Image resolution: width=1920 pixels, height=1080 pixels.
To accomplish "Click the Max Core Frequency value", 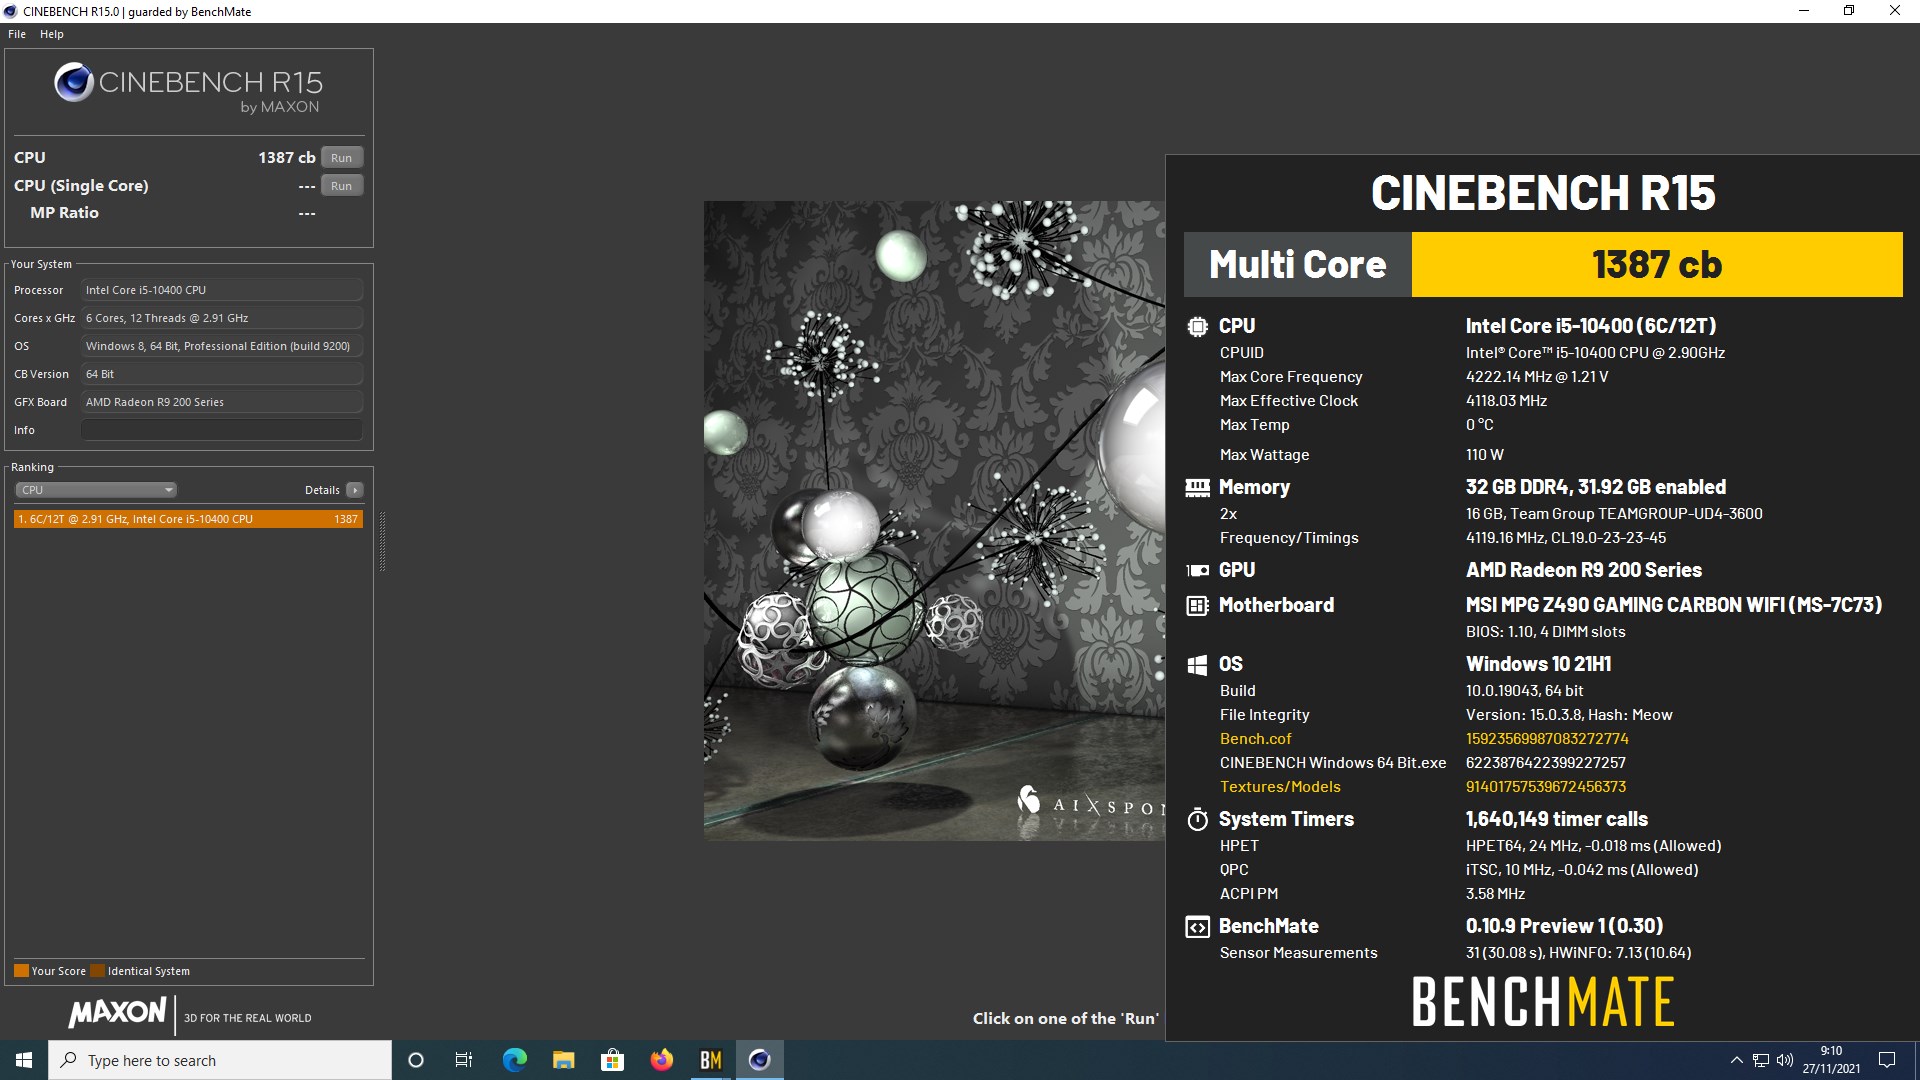I will point(1537,377).
